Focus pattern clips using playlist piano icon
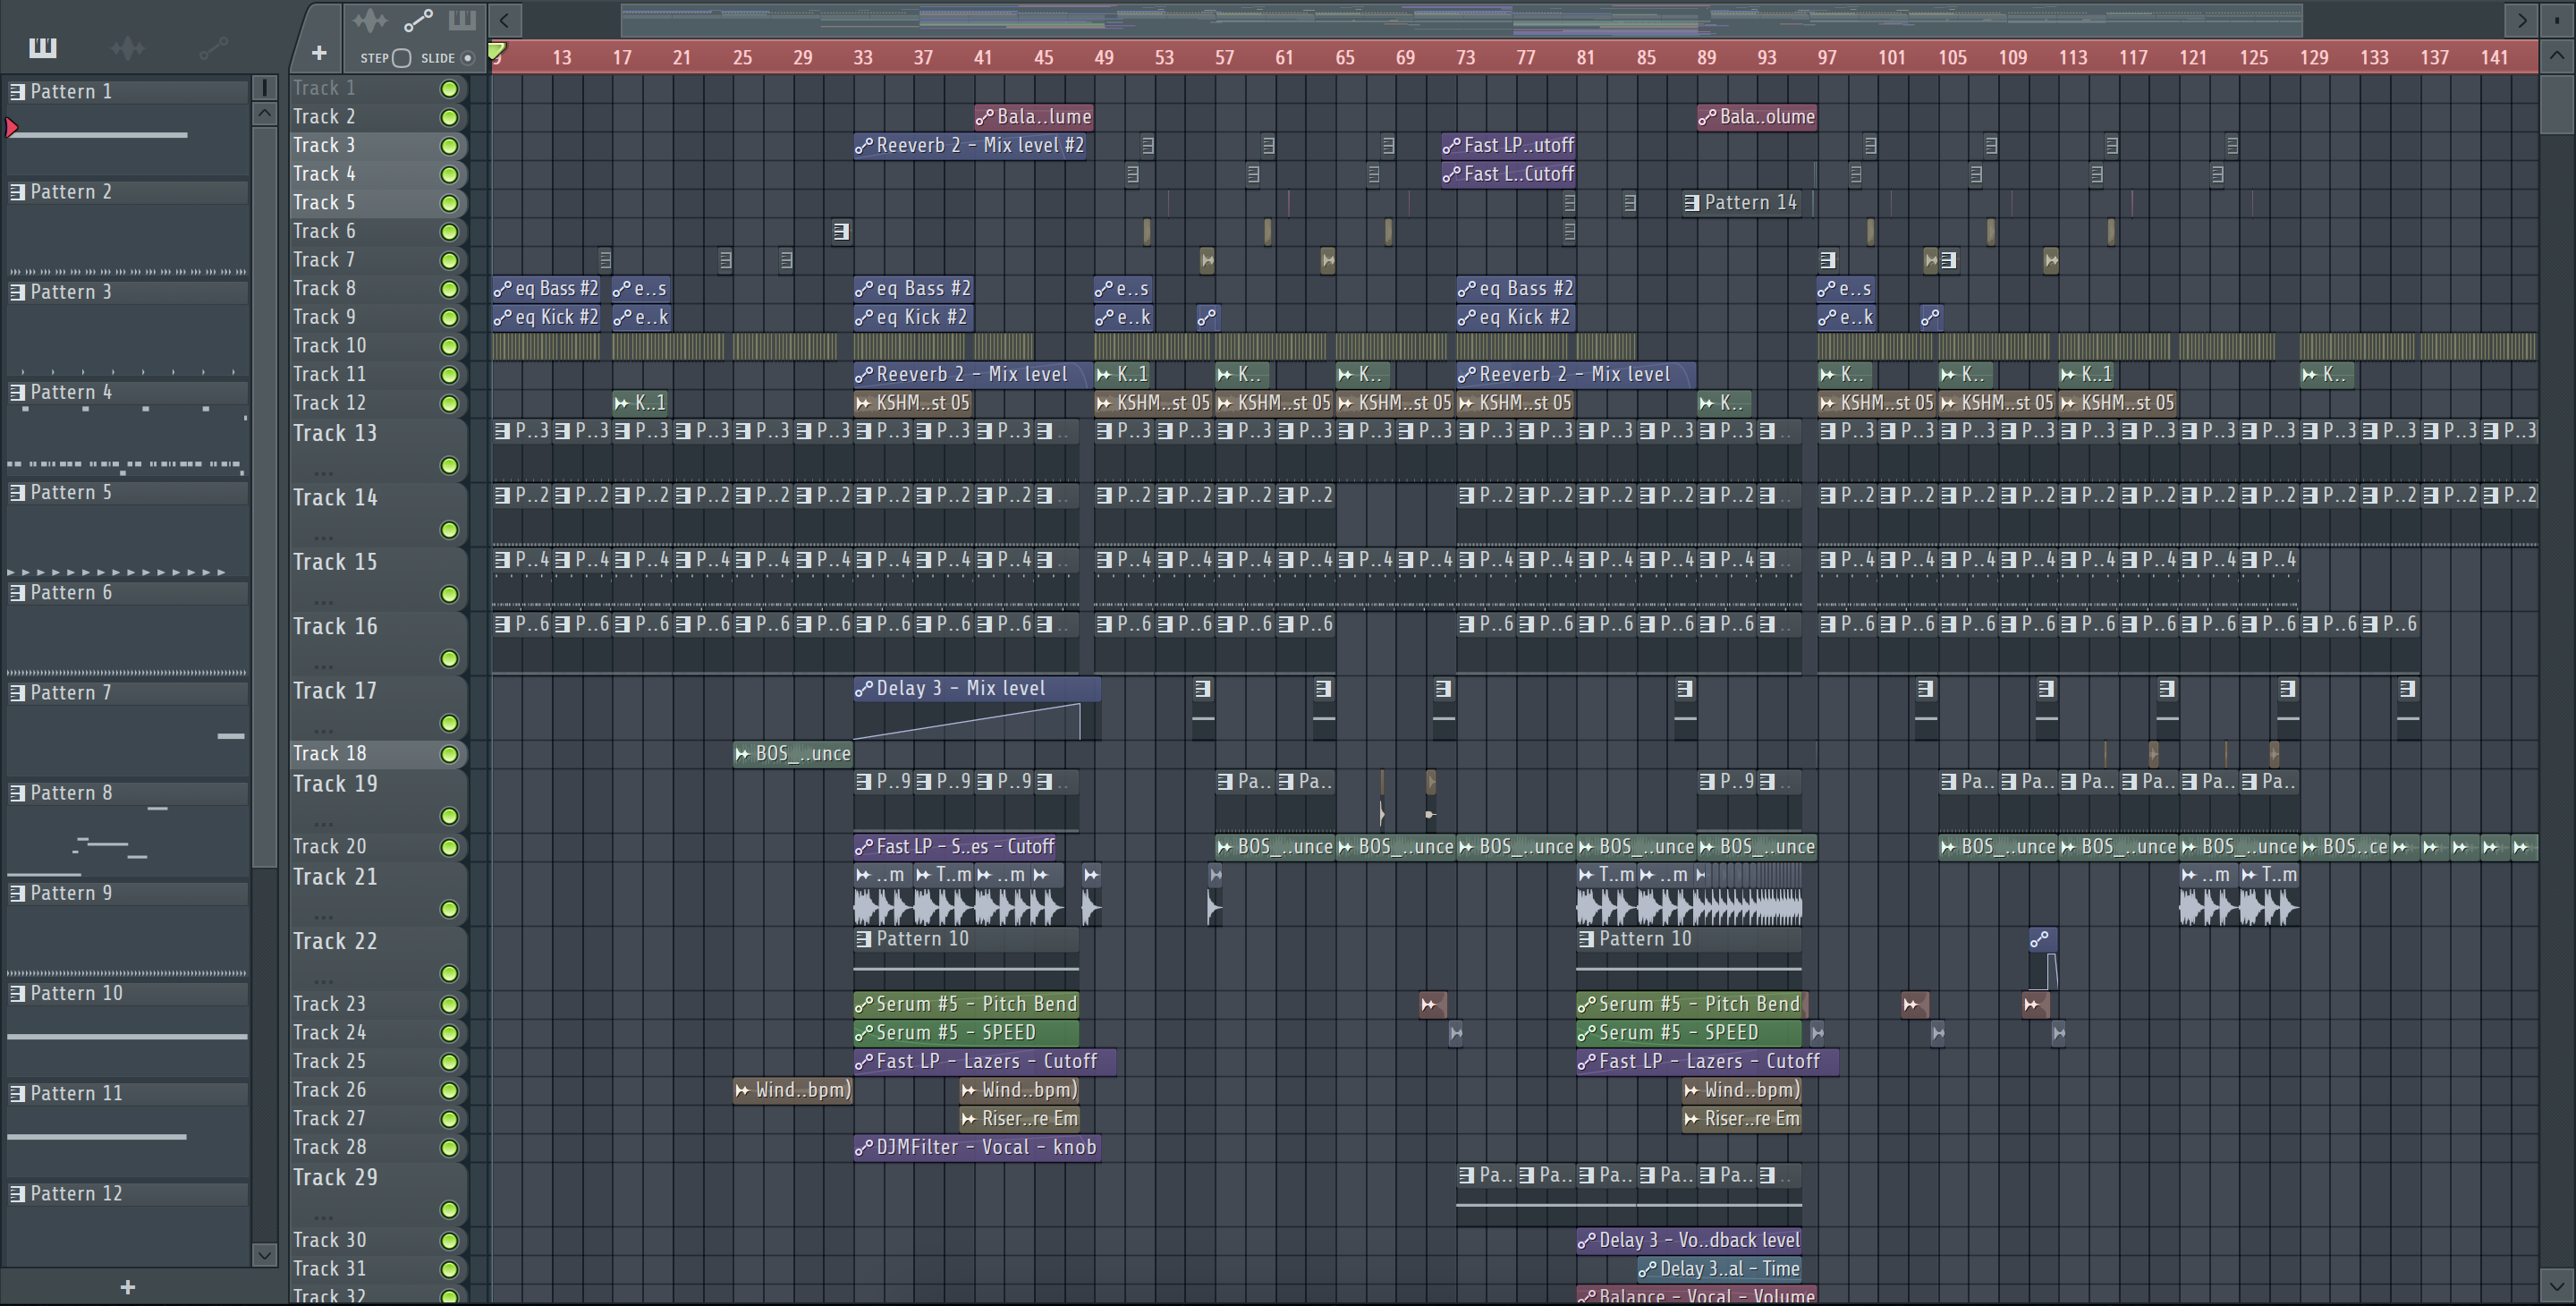 [462, 20]
